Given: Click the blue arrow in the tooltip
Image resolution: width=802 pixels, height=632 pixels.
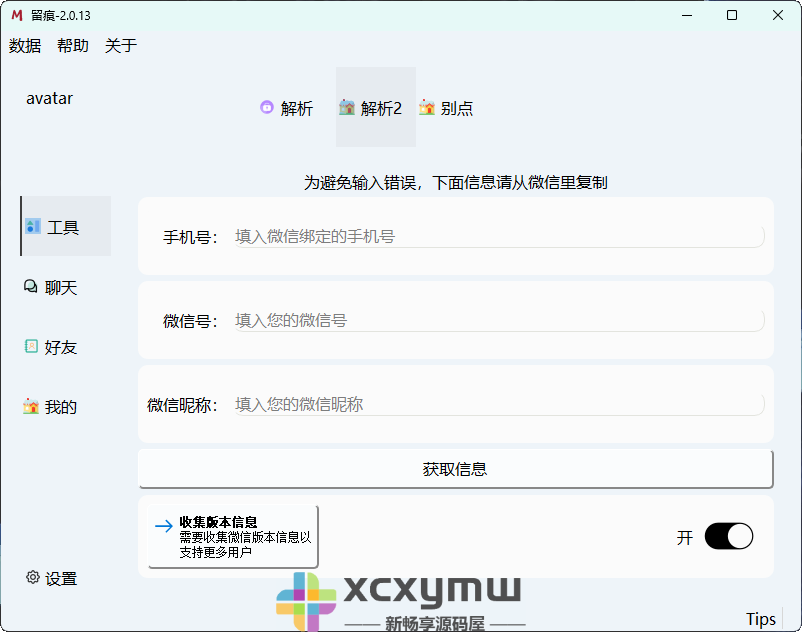Looking at the screenshot, I should coord(163,524).
